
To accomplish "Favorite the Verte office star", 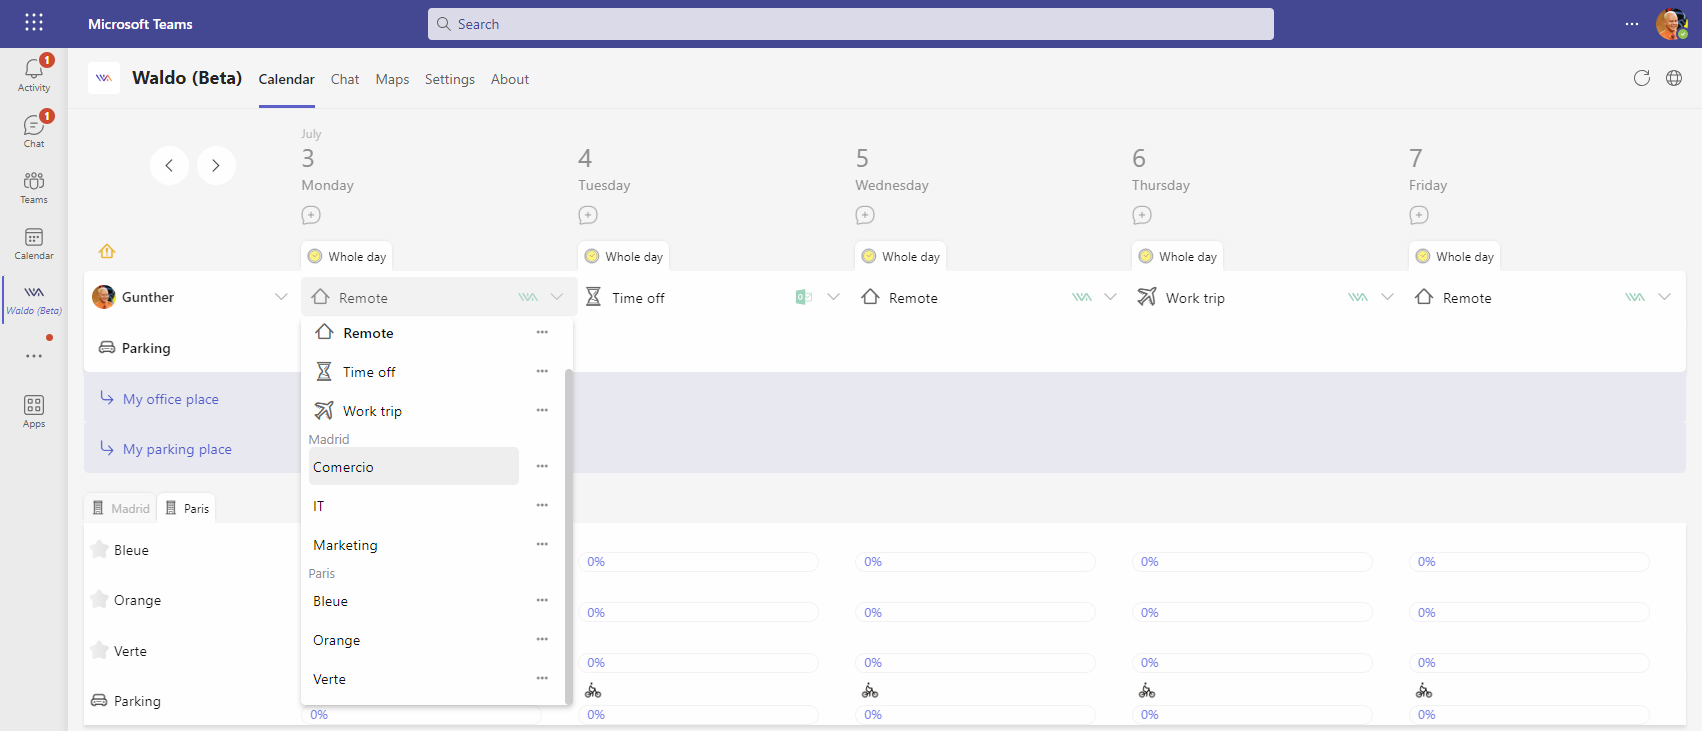I will [x=99, y=650].
